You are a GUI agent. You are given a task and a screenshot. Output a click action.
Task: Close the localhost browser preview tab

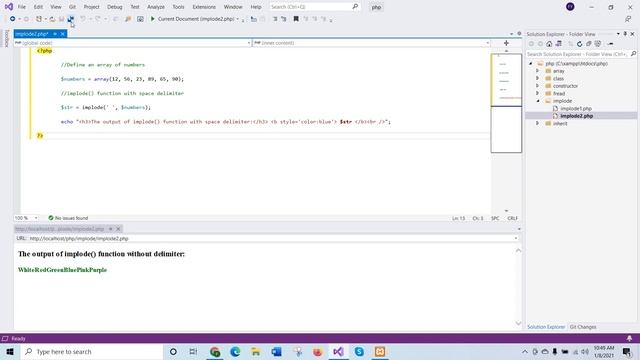pos(118,229)
